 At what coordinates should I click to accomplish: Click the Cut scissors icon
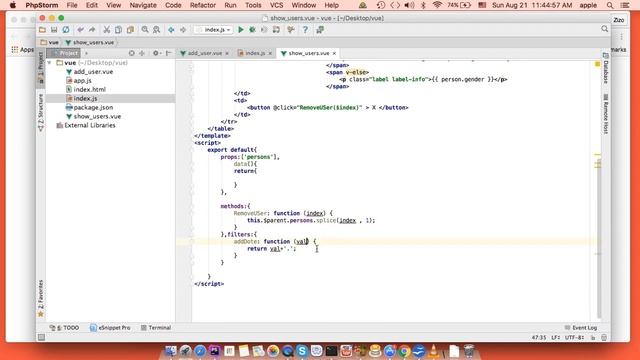107,30
